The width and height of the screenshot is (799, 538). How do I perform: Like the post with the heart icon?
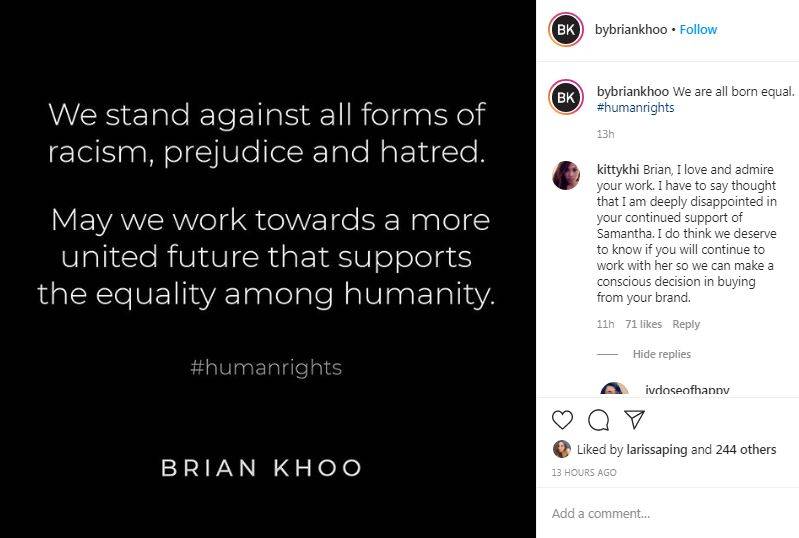[x=565, y=419]
